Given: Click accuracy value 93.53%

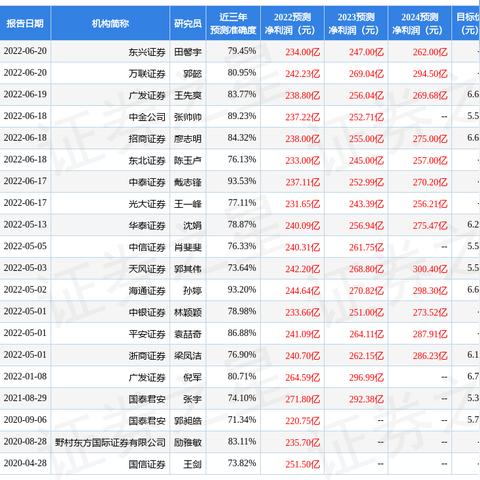Looking at the screenshot, I should coord(242,181).
